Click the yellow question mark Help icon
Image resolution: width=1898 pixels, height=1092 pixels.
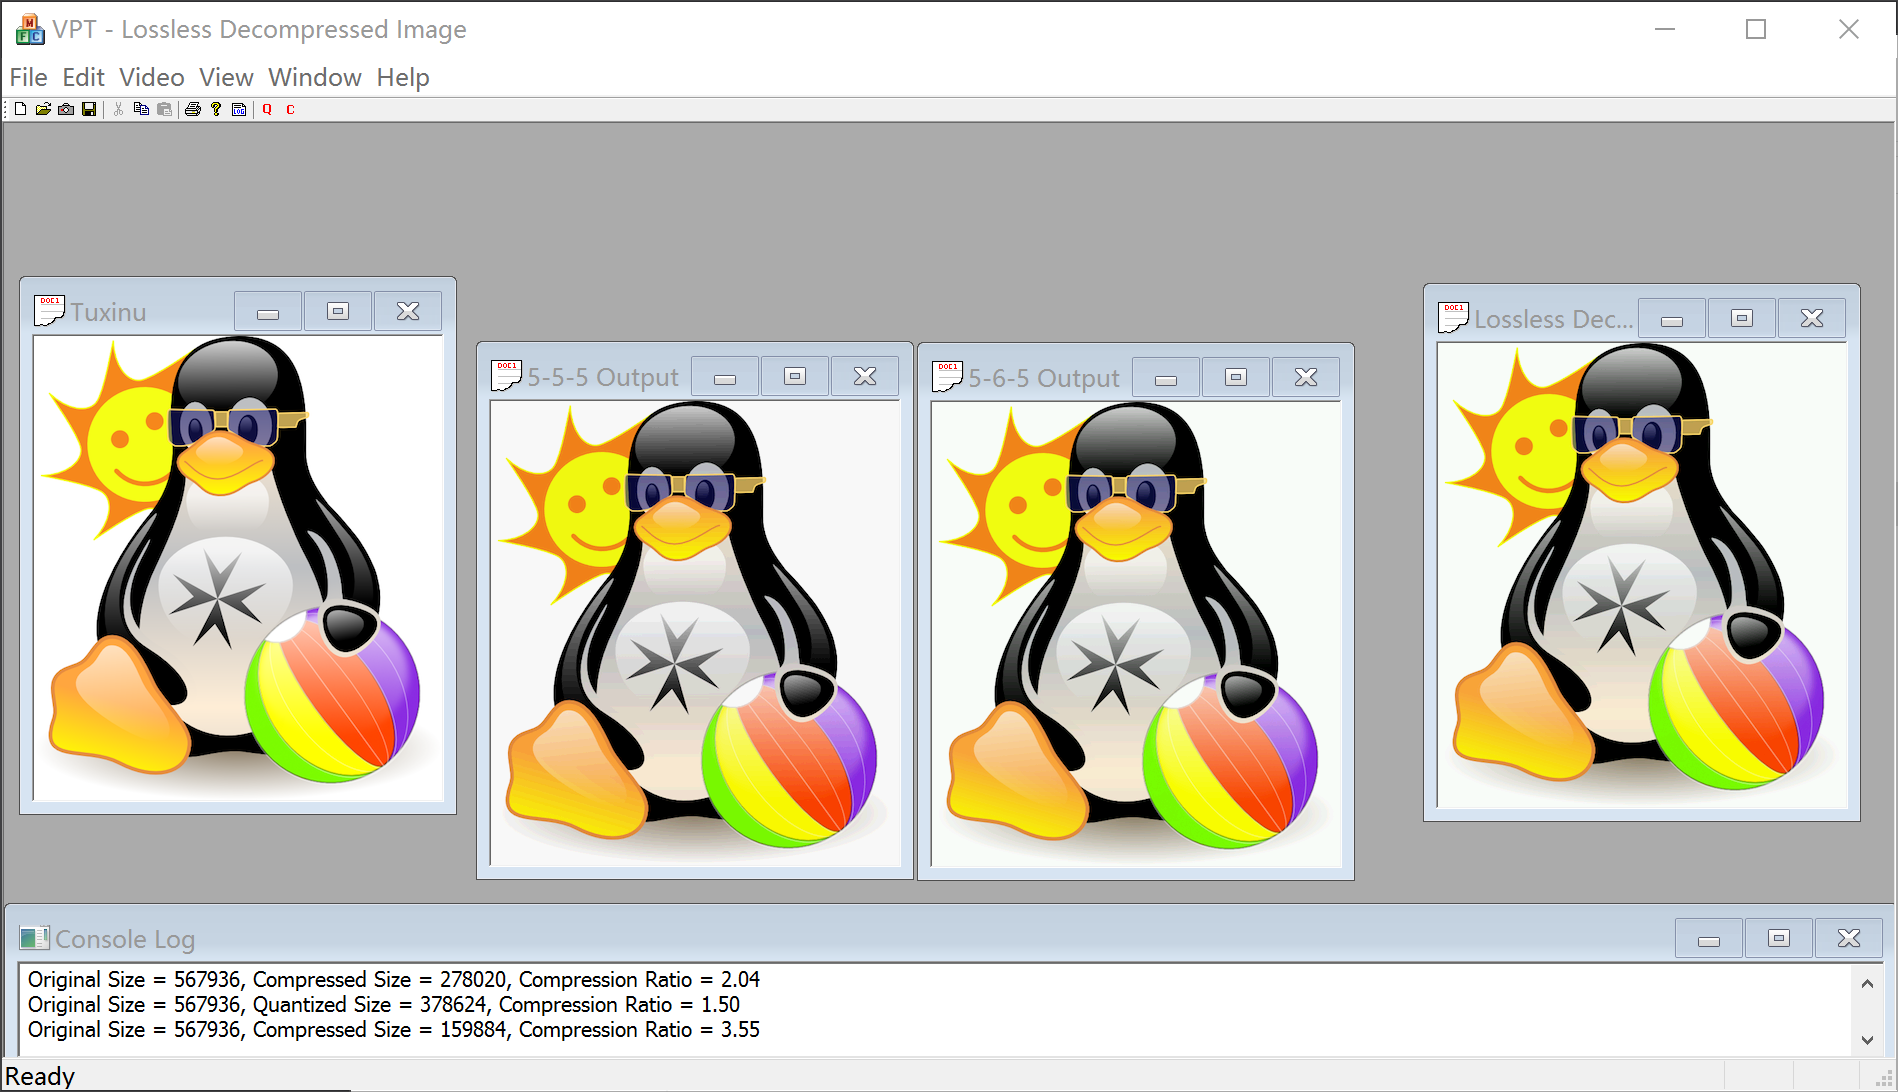click(x=215, y=109)
